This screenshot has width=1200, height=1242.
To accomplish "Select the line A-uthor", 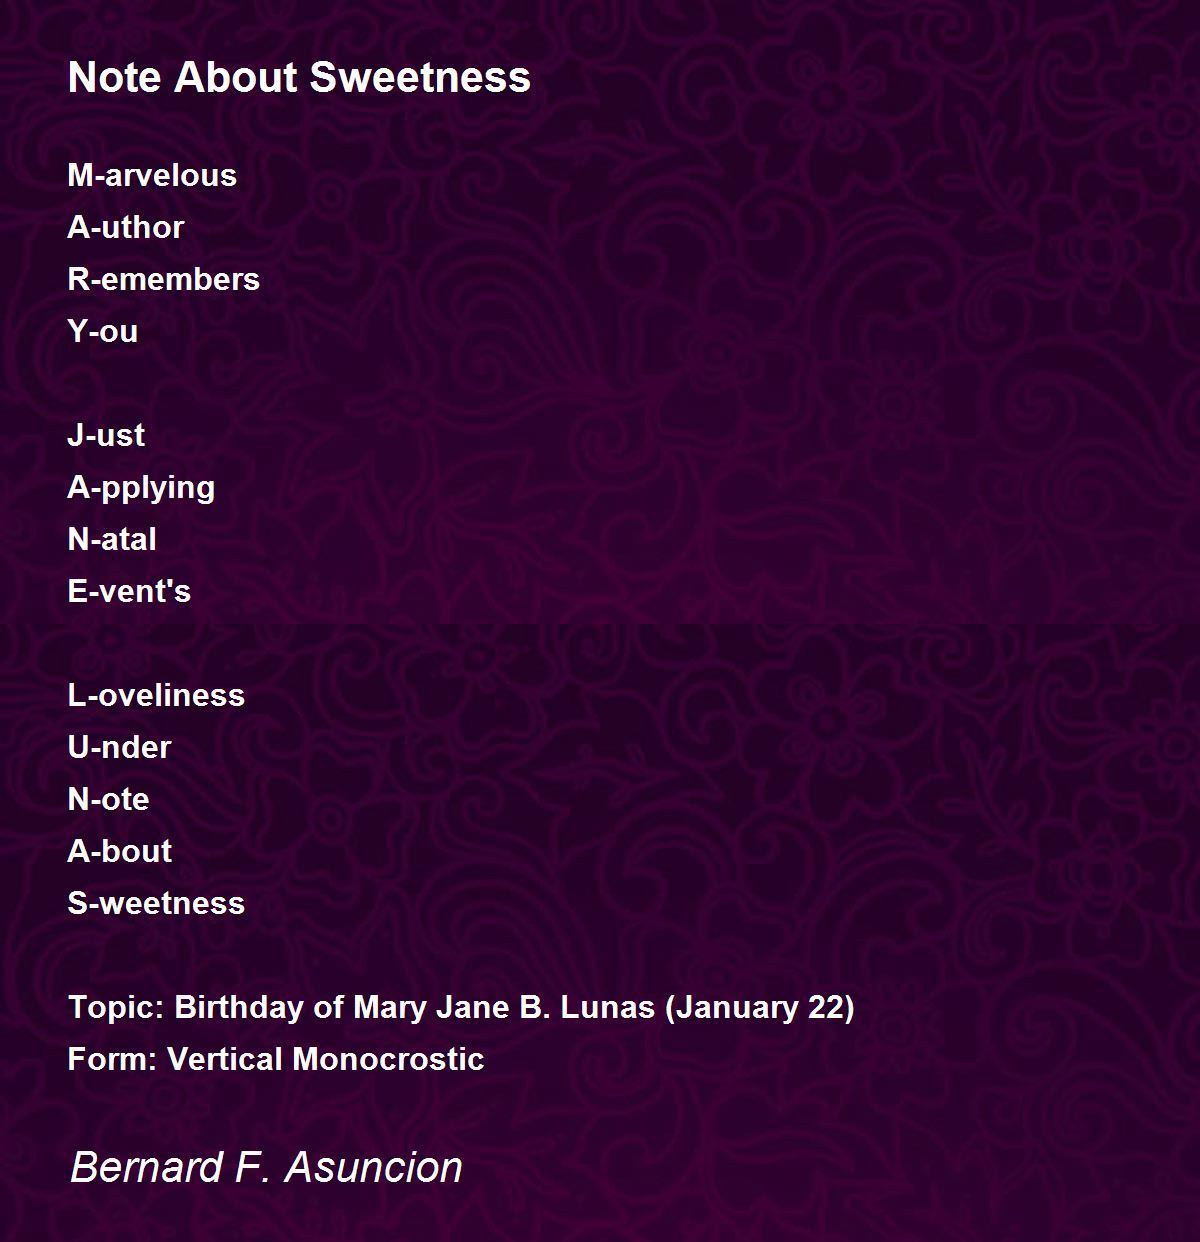I will (x=126, y=227).
